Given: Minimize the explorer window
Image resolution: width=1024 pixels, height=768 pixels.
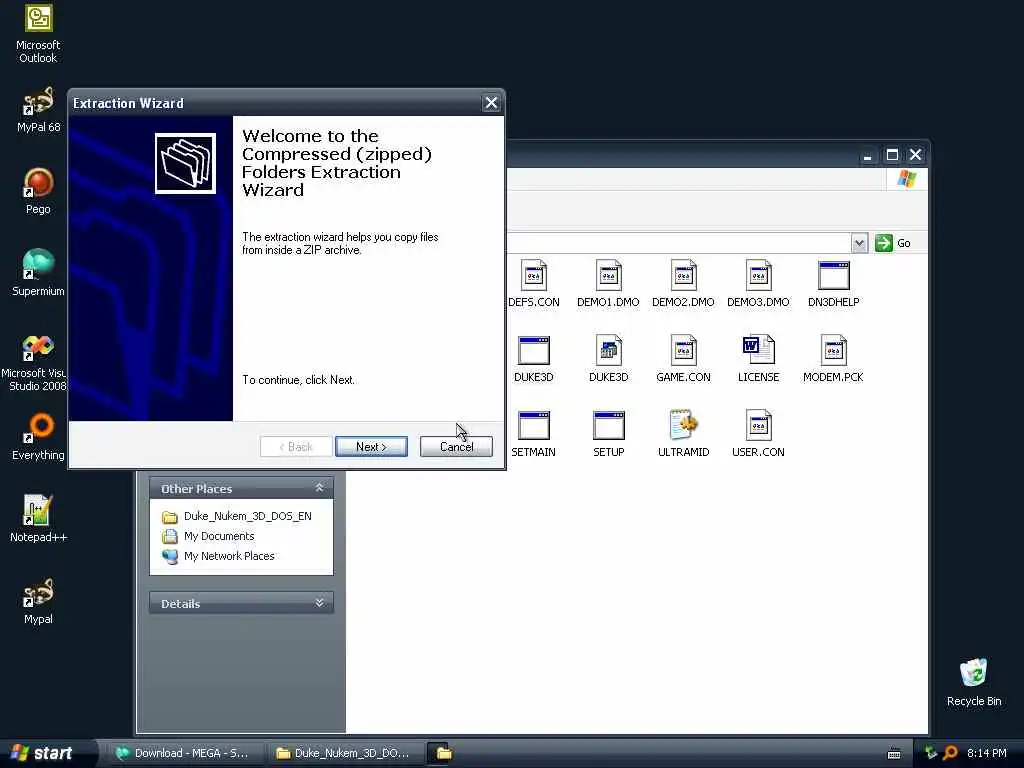Looking at the screenshot, I should click(867, 155).
